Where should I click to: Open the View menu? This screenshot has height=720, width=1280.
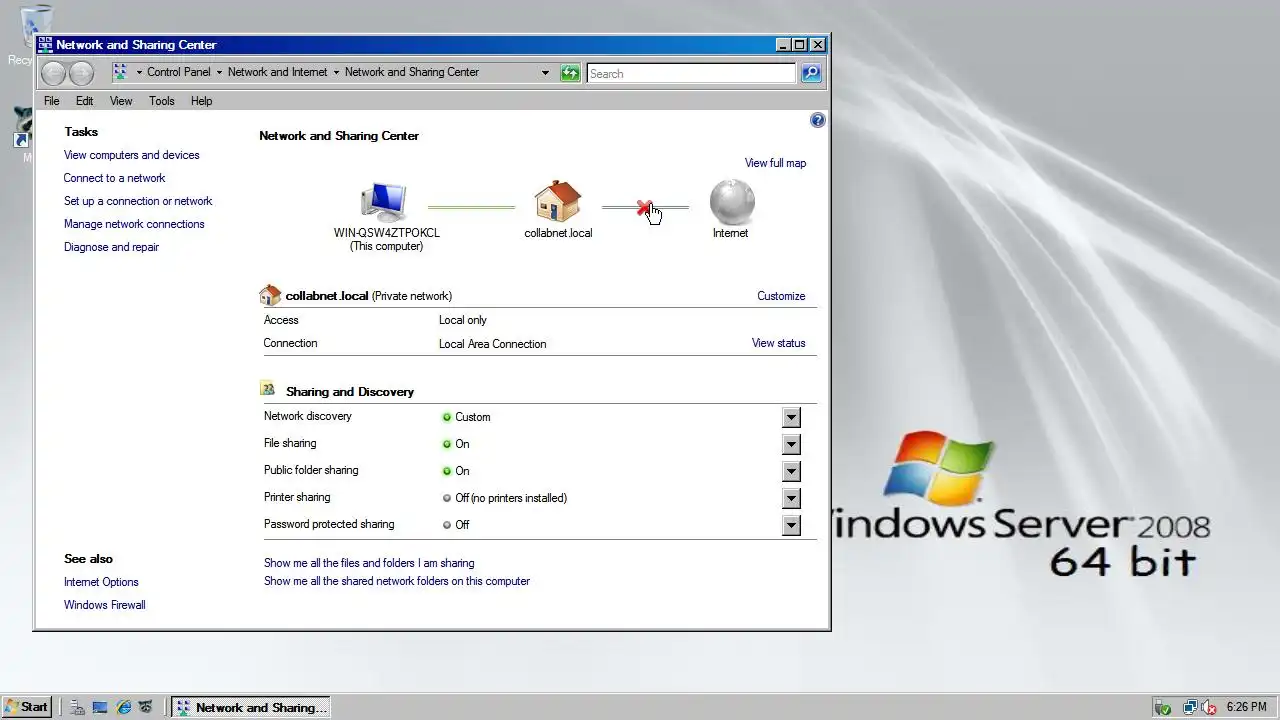(x=121, y=101)
